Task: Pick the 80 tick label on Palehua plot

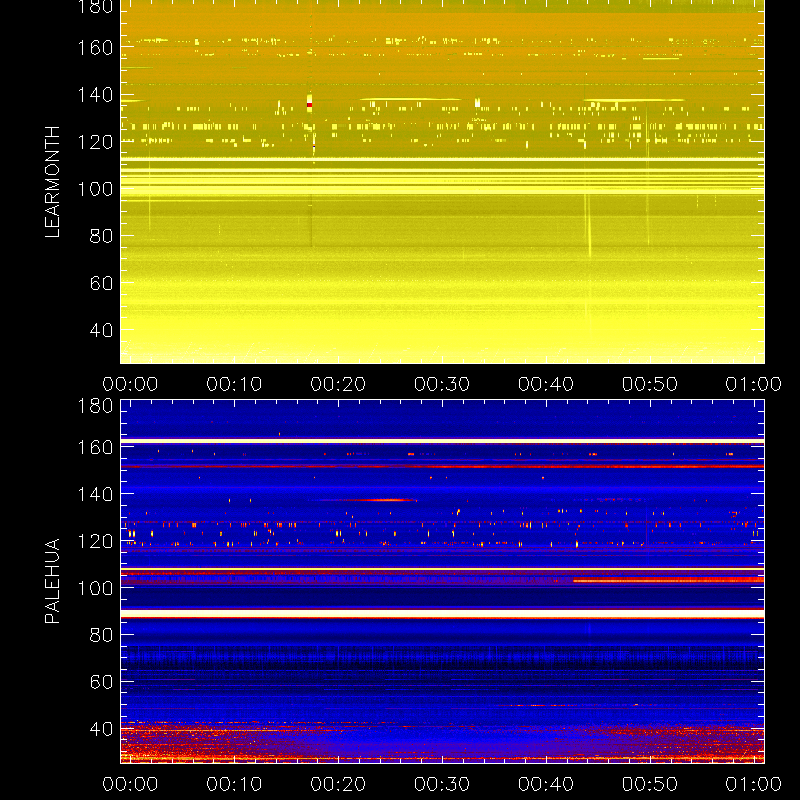Action: (102, 635)
